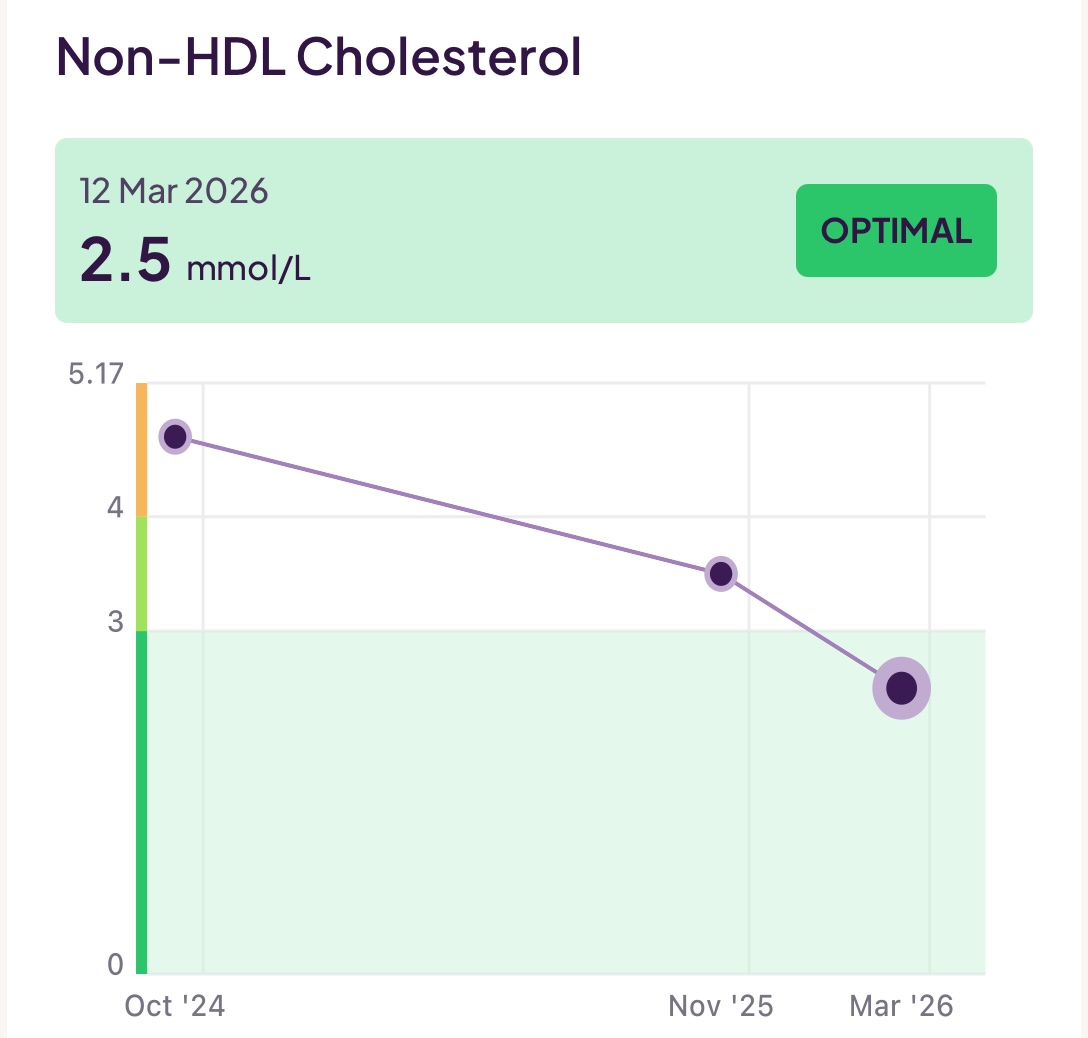Viewport: 1088px width, 1038px height.
Task: Select the Nov '25 data point marker
Action: click(721, 572)
